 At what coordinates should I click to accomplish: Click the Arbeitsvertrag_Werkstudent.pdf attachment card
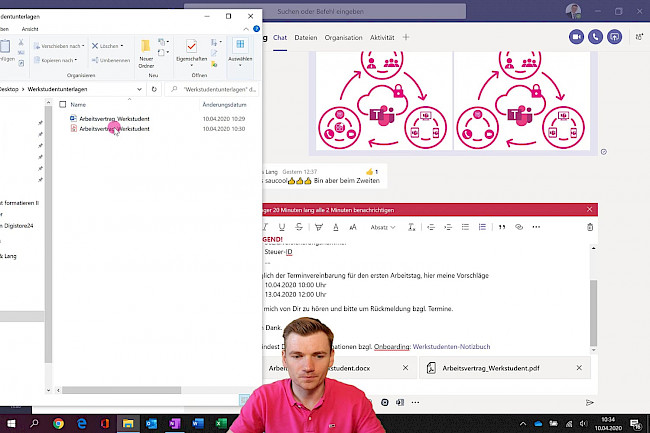[504, 368]
